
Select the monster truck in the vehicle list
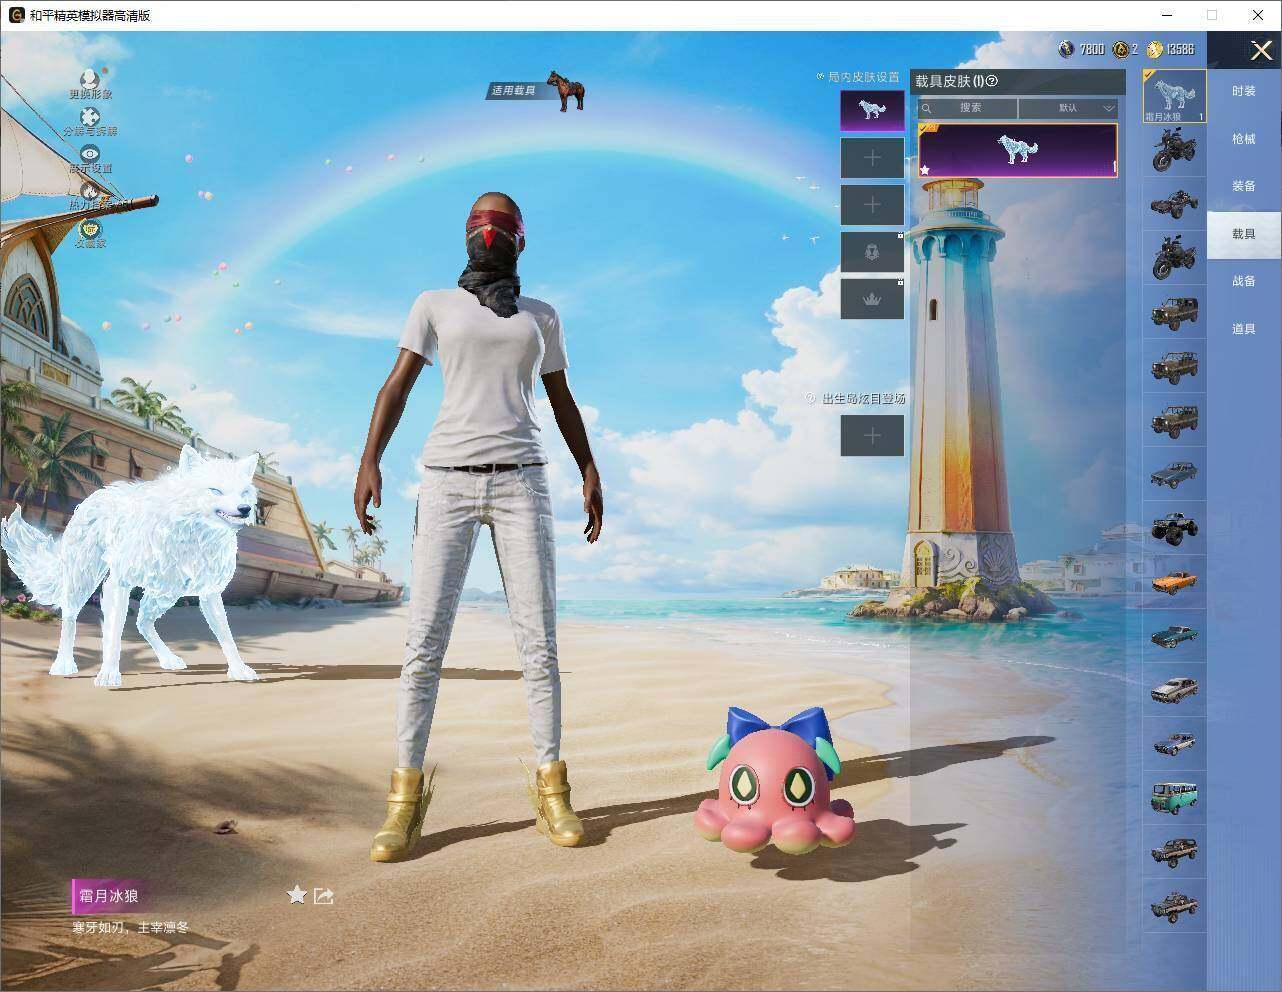pos(1175,528)
